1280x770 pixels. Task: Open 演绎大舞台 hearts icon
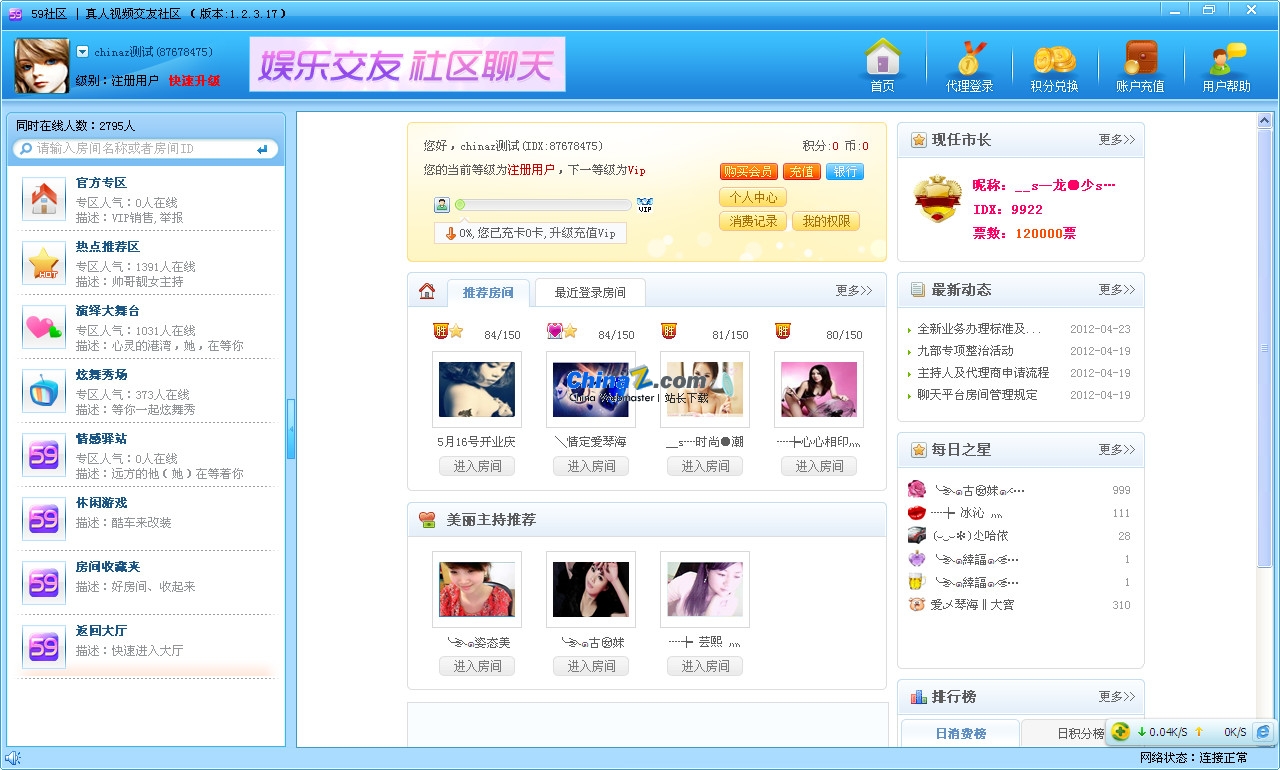pyautogui.click(x=44, y=327)
